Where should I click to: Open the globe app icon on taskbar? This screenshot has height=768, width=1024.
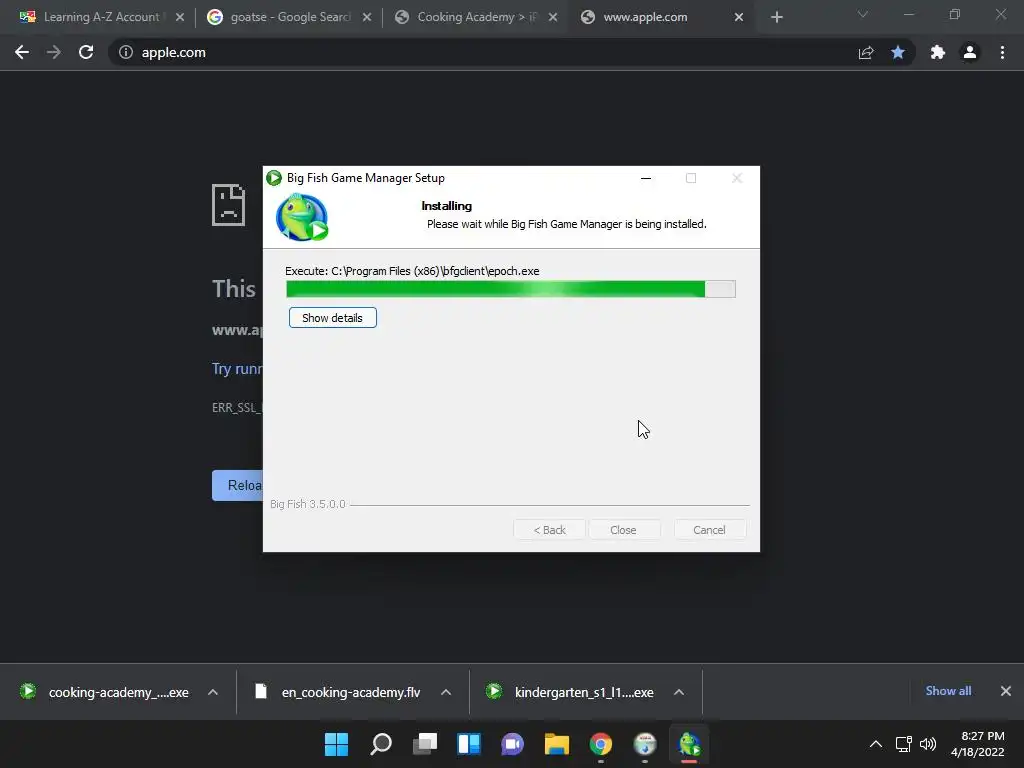click(x=645, y=744)
